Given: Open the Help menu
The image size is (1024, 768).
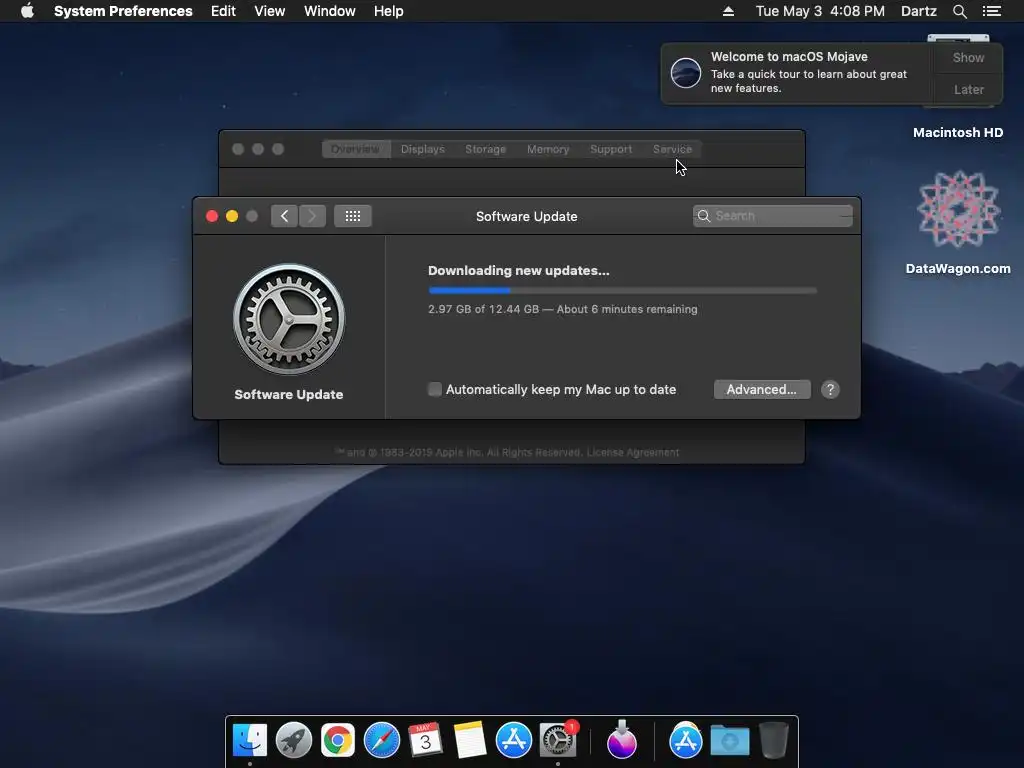Looking at the screenshot, I should tap(388, 11).
